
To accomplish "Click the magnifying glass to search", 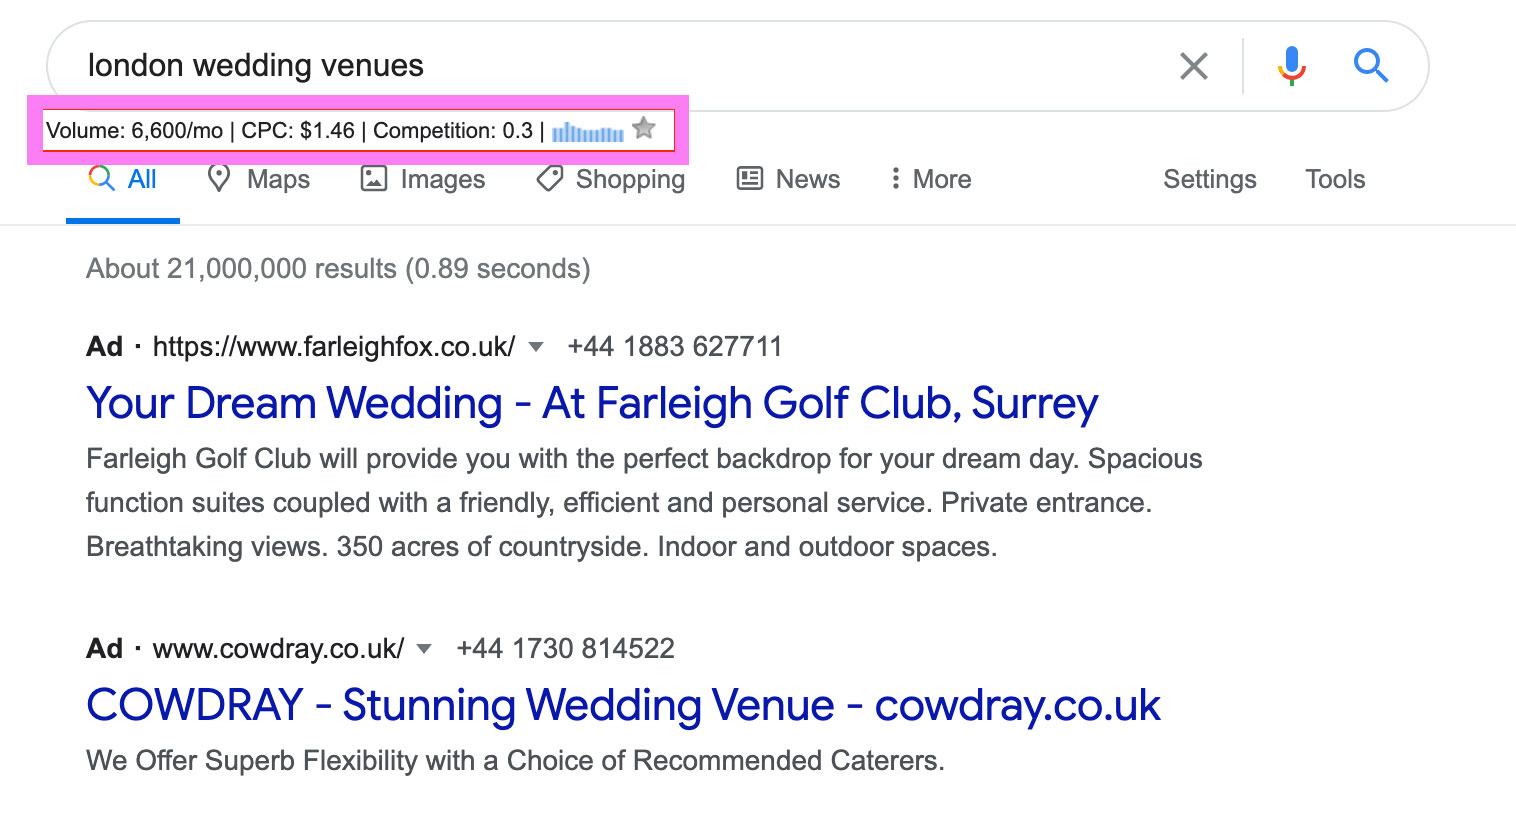I will [x=1371, y=66].
